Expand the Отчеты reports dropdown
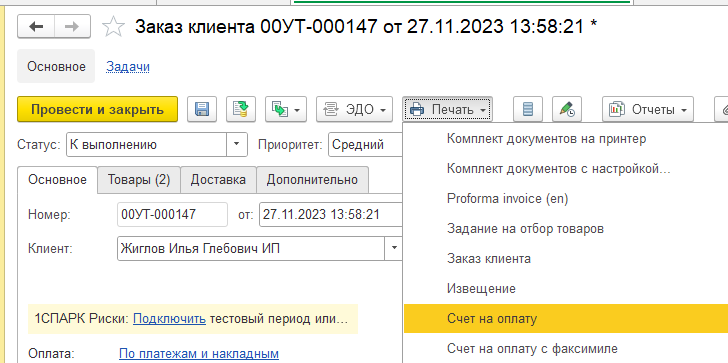The image size is (728, 363). coord(648,110)
